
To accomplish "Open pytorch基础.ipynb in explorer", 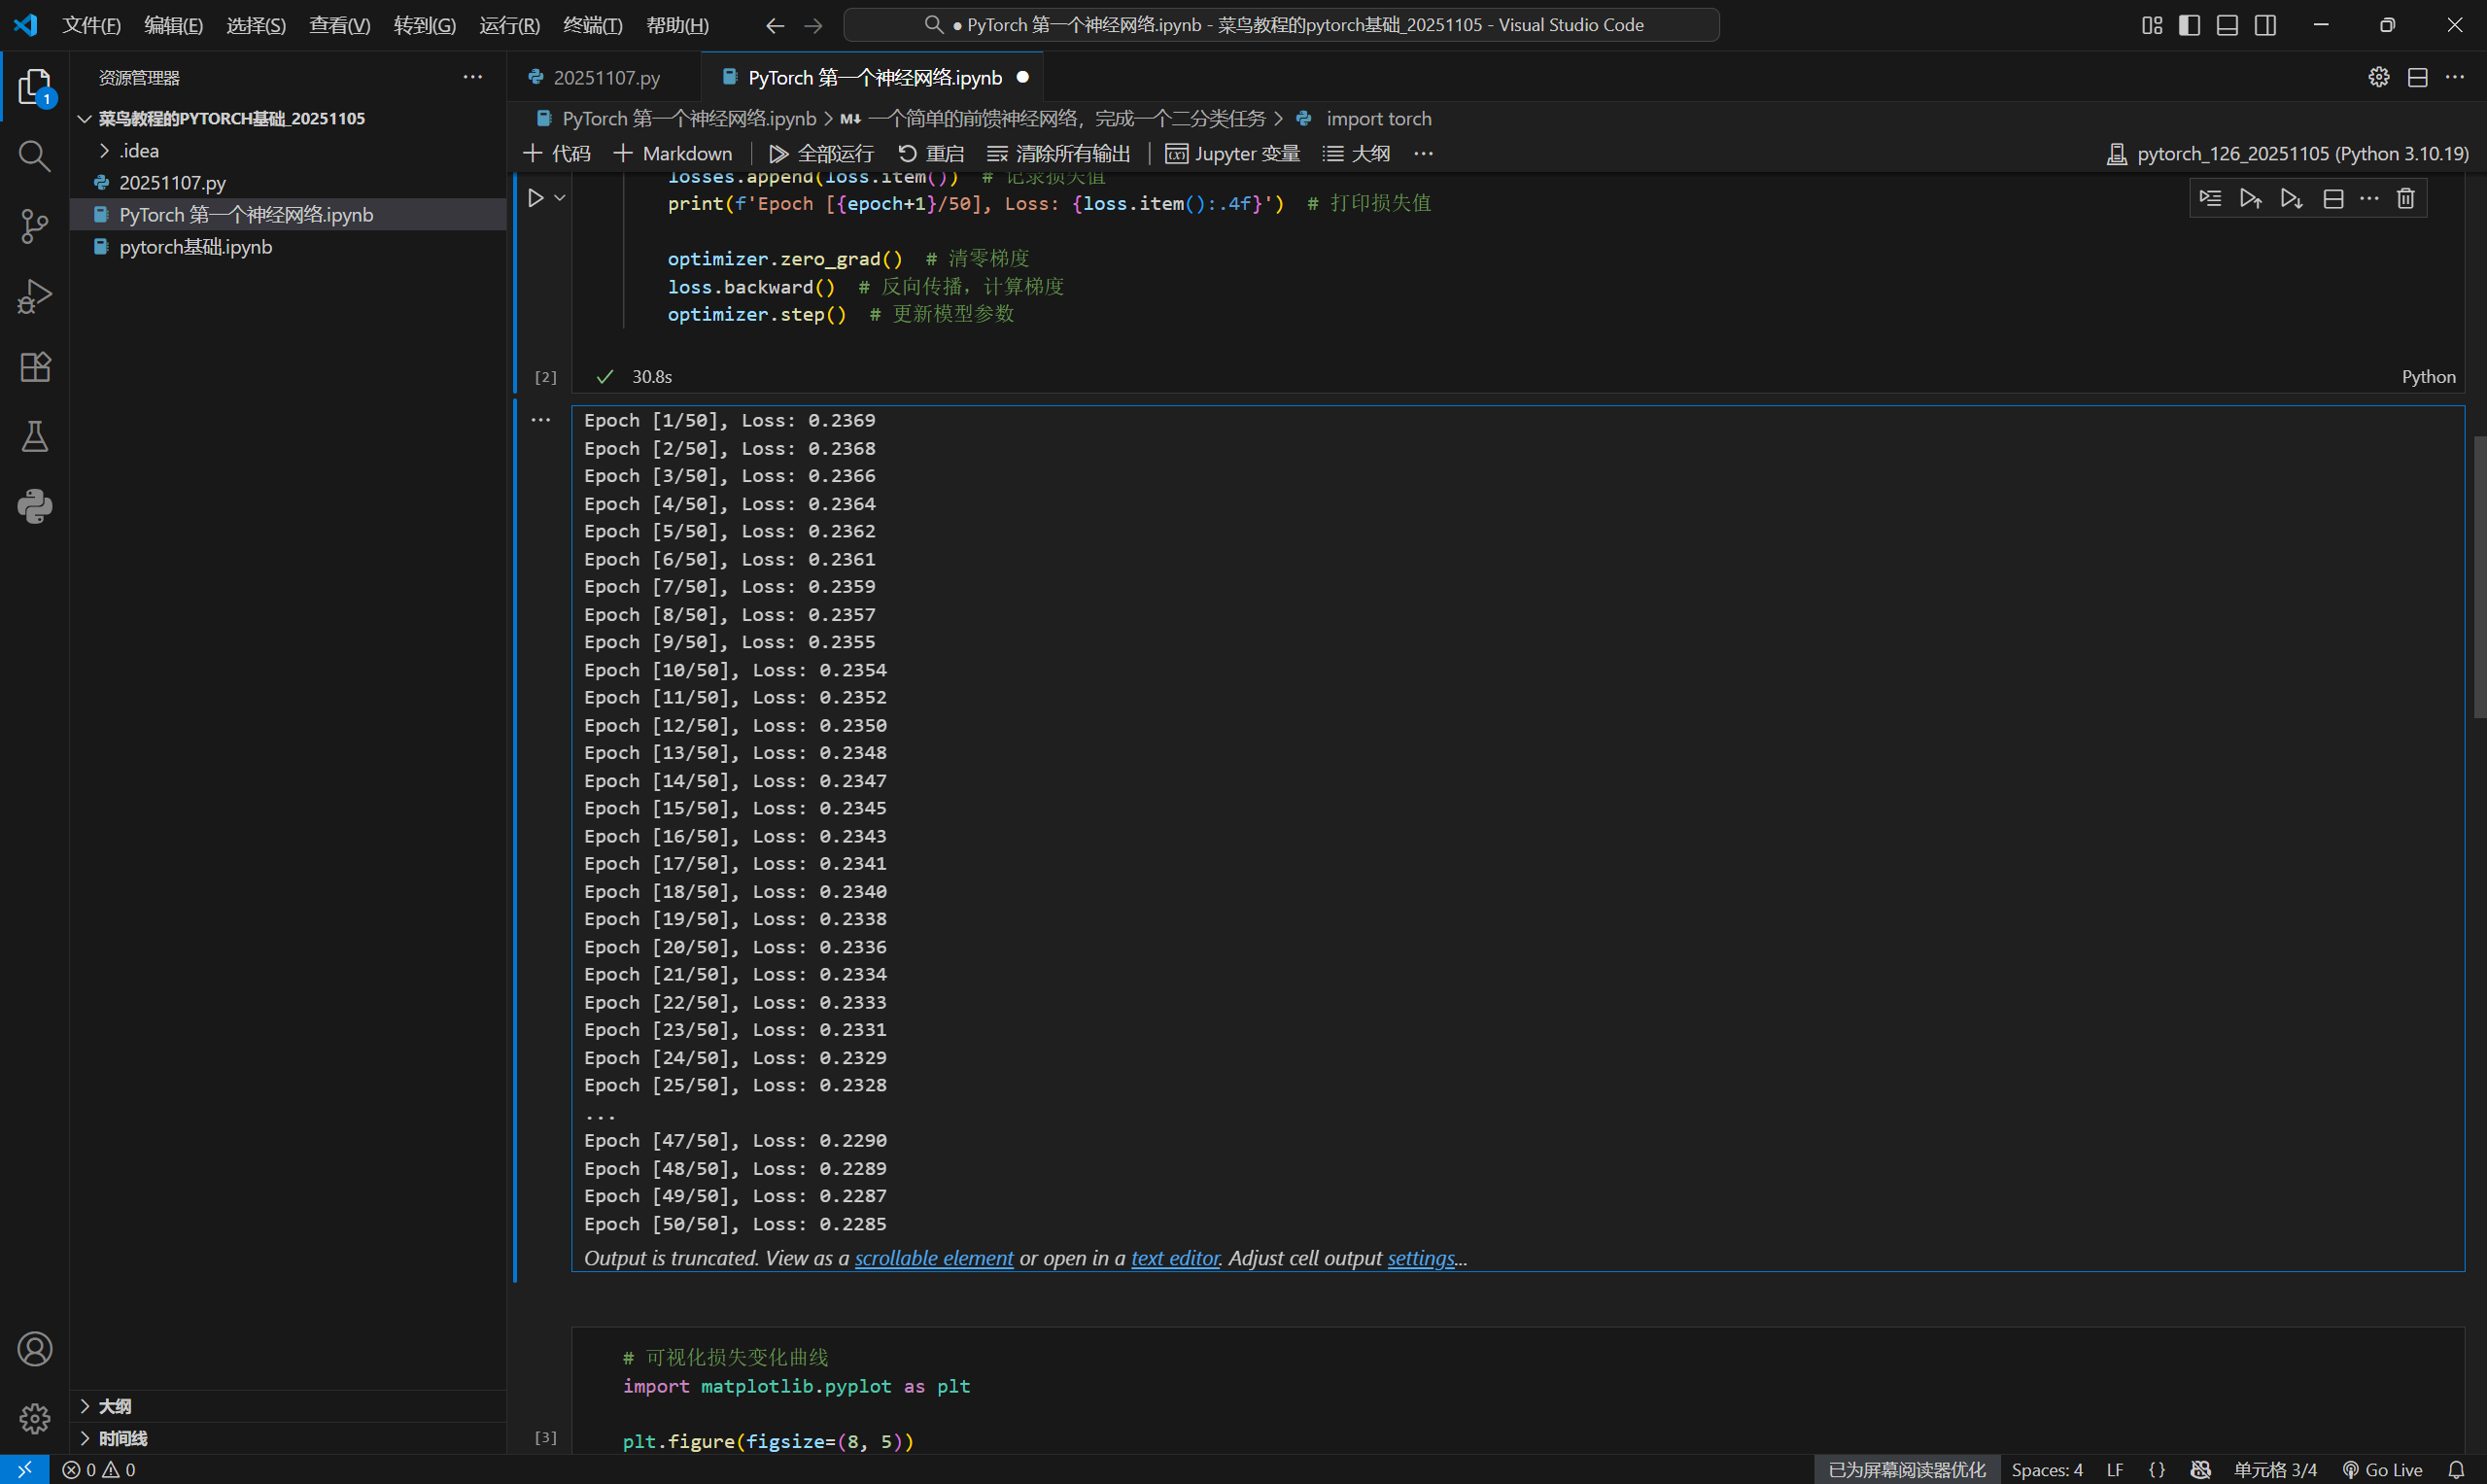I will (x=288, y=246).
